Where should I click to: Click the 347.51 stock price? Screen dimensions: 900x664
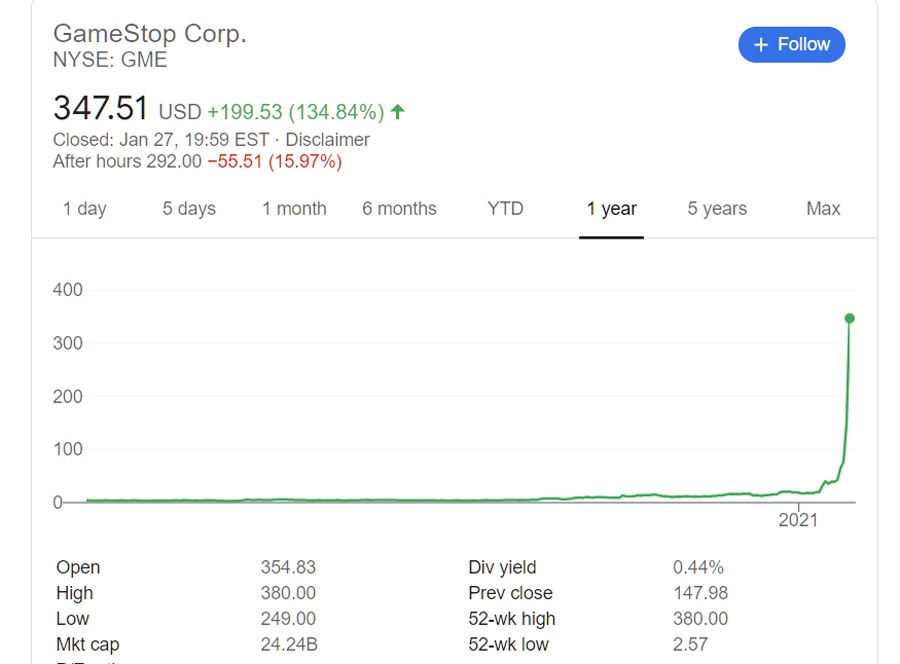tap(100, 108)
